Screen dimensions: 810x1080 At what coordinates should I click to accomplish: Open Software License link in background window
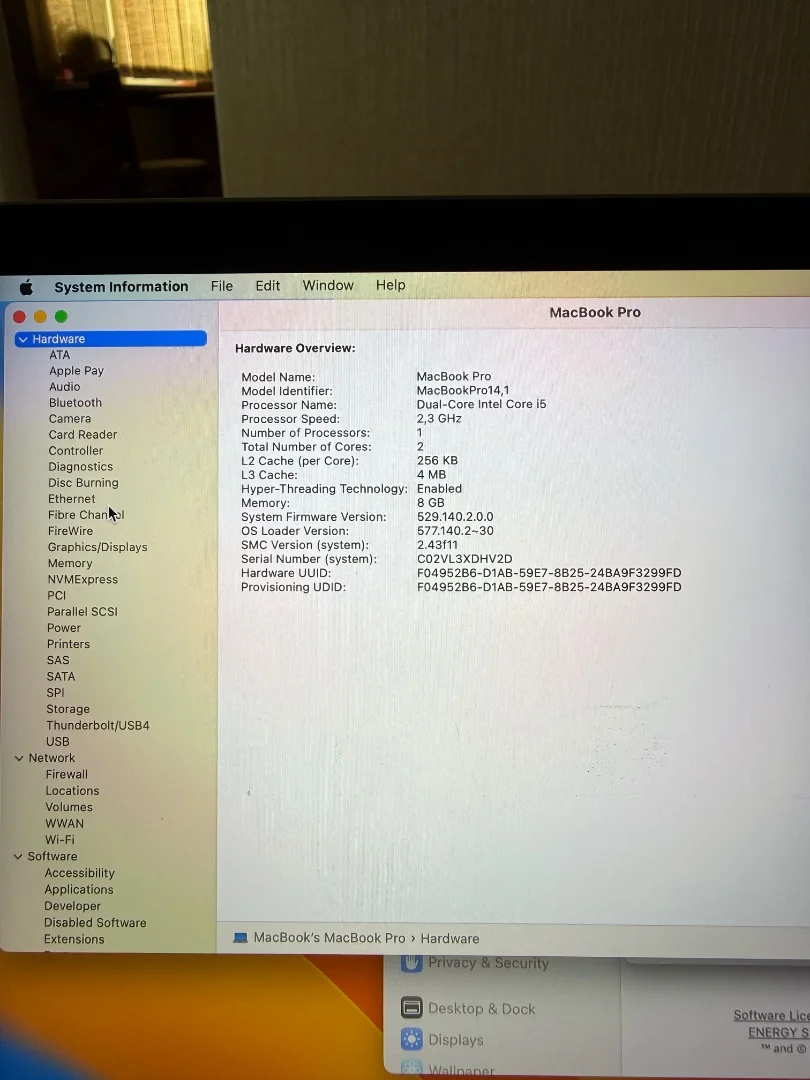771,1015
